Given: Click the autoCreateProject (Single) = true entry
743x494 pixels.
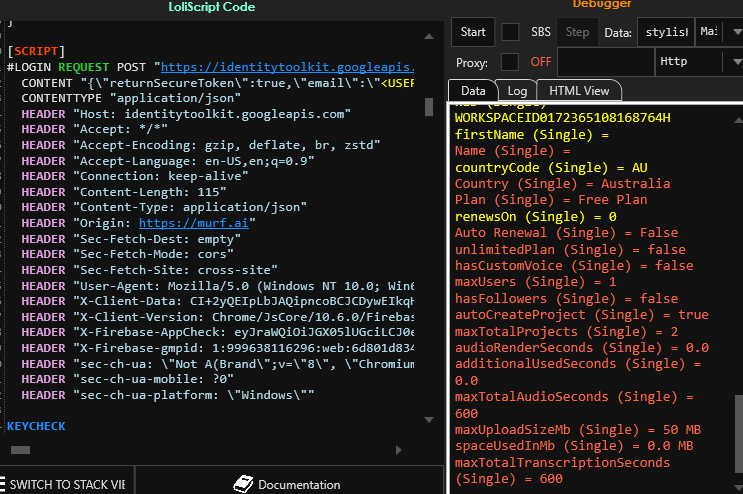Looking at the screenshot, I should click(582, 315).
